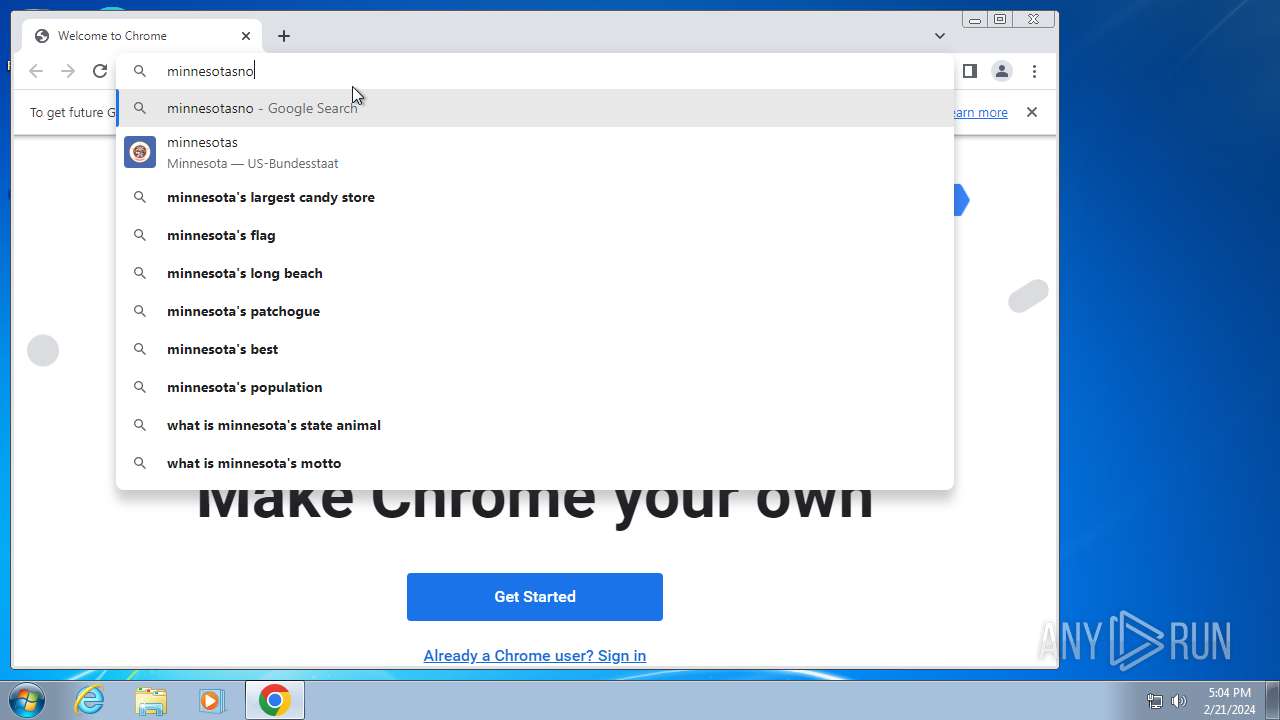Follow the Learn more link in info bar
Image resolution: width=1280 pixels, height=720 pixels.
979,112
